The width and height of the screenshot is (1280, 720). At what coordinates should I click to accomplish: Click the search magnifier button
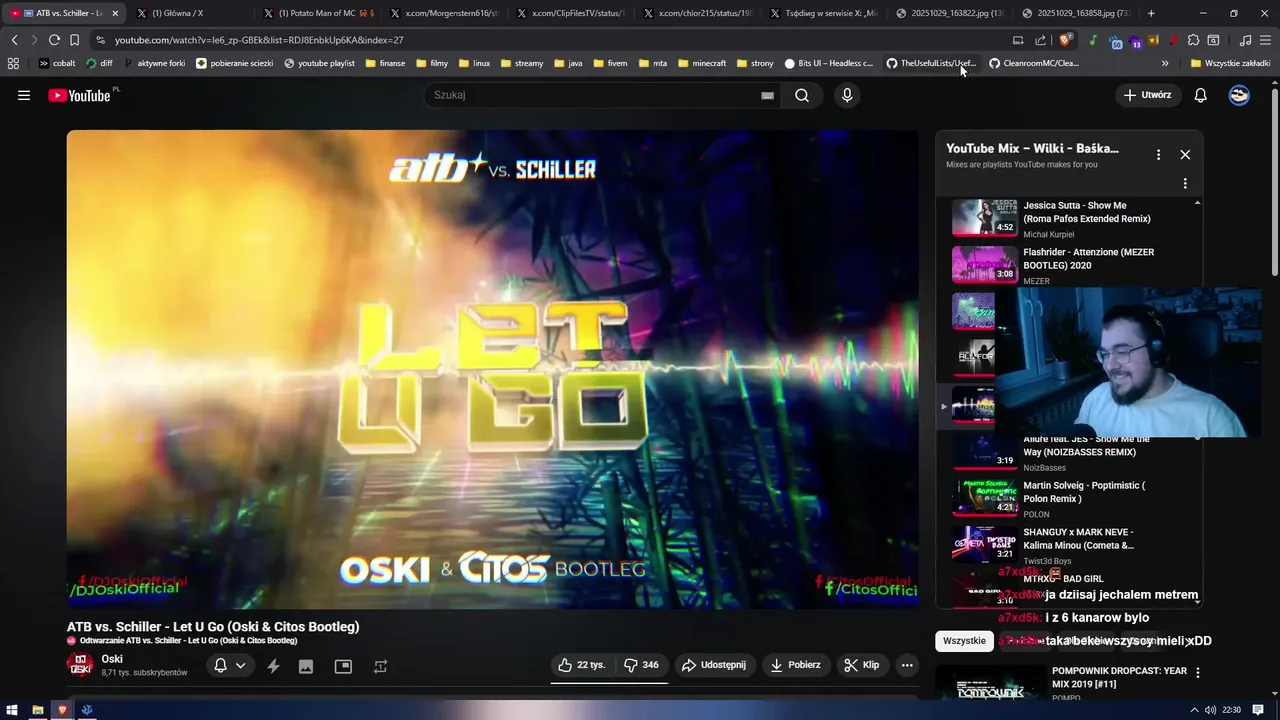point(802,95)
